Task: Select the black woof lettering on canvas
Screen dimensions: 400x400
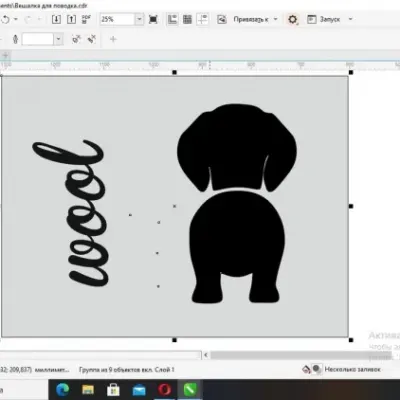Action: pos(70,213)
